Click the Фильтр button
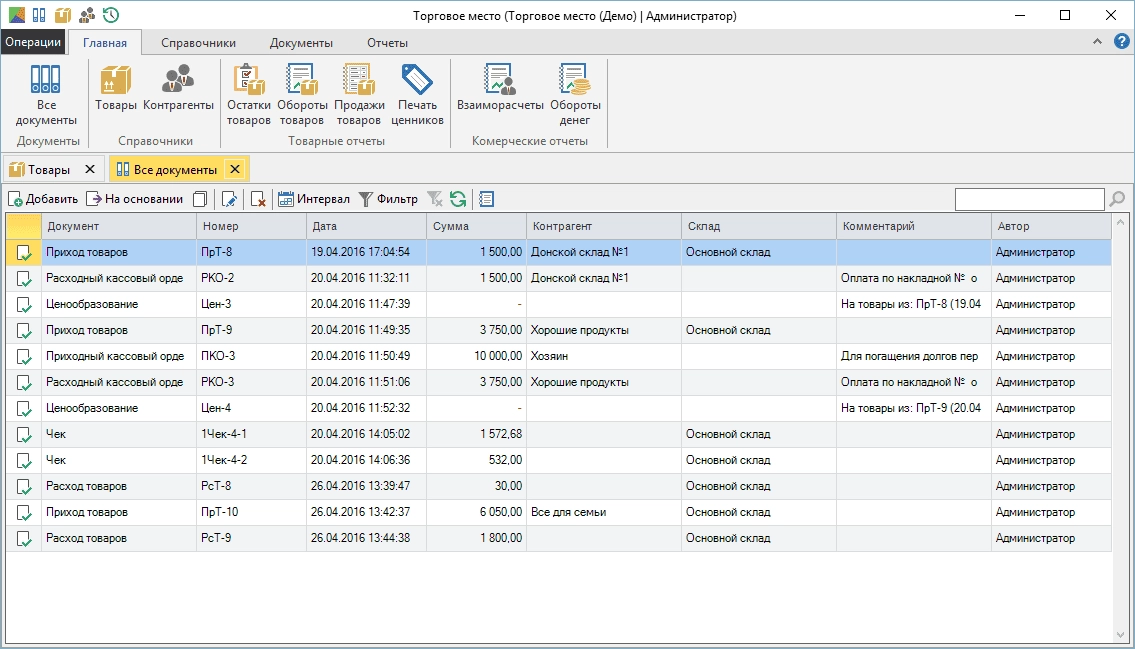Screen dimensions: 1135x649 [x=389, y=199]
